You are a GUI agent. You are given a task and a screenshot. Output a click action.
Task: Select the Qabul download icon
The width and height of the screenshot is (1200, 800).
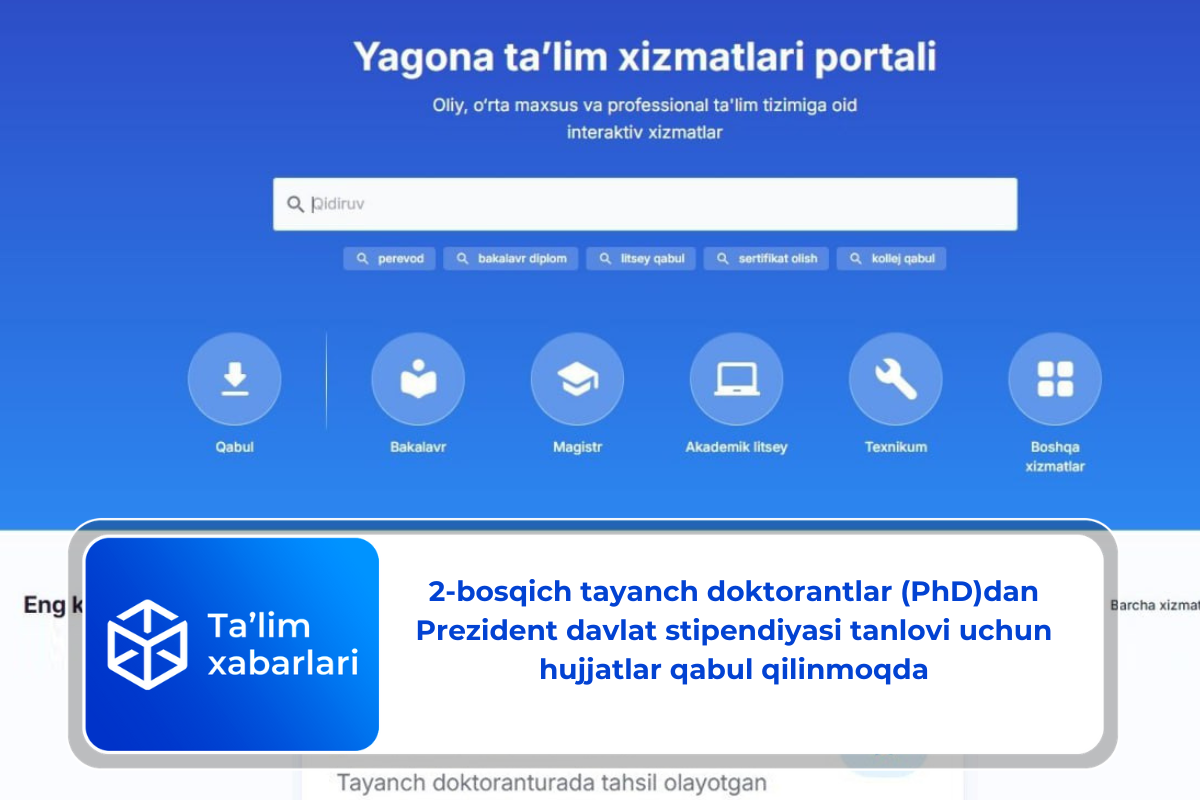click(234, 379)
